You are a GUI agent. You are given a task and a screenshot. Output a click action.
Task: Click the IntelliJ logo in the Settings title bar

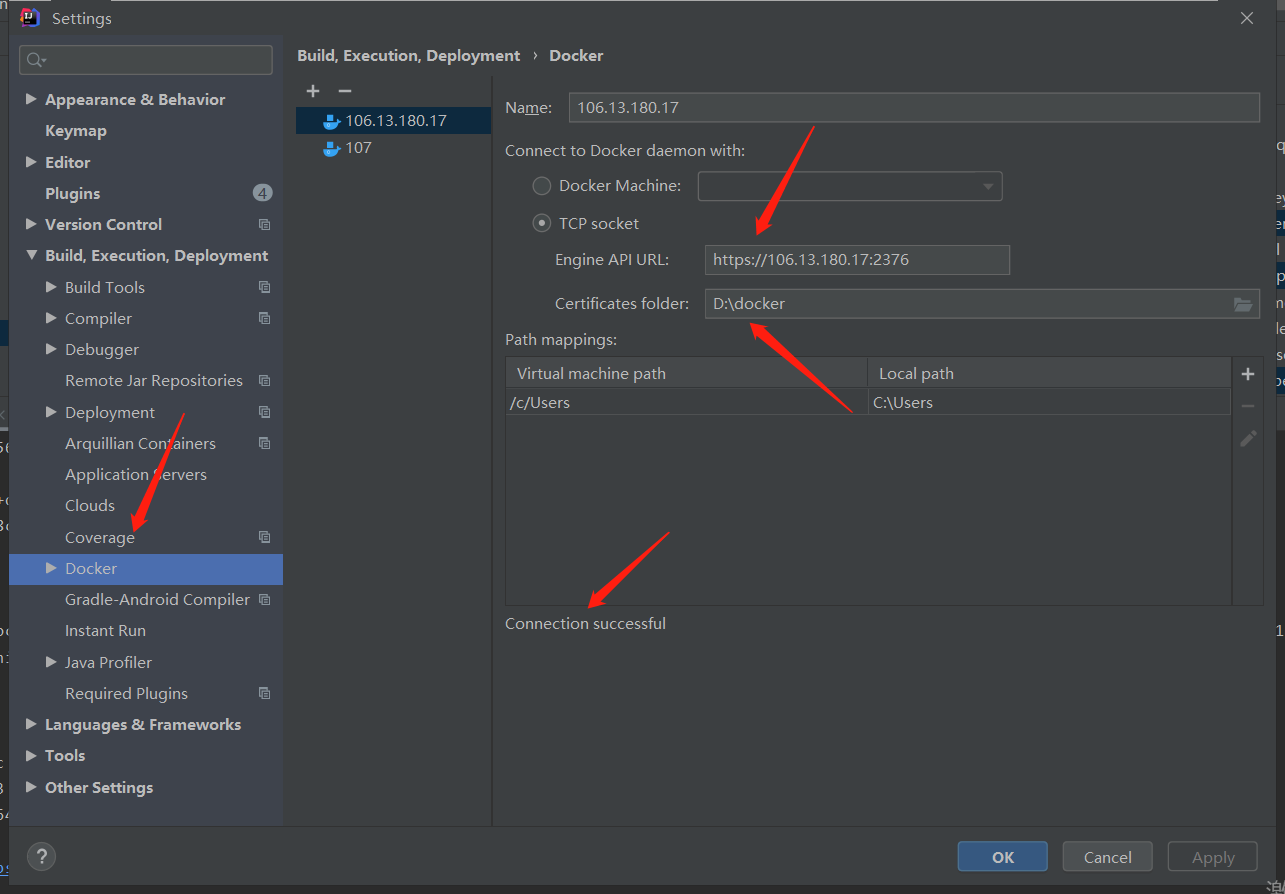pos(30,18)
